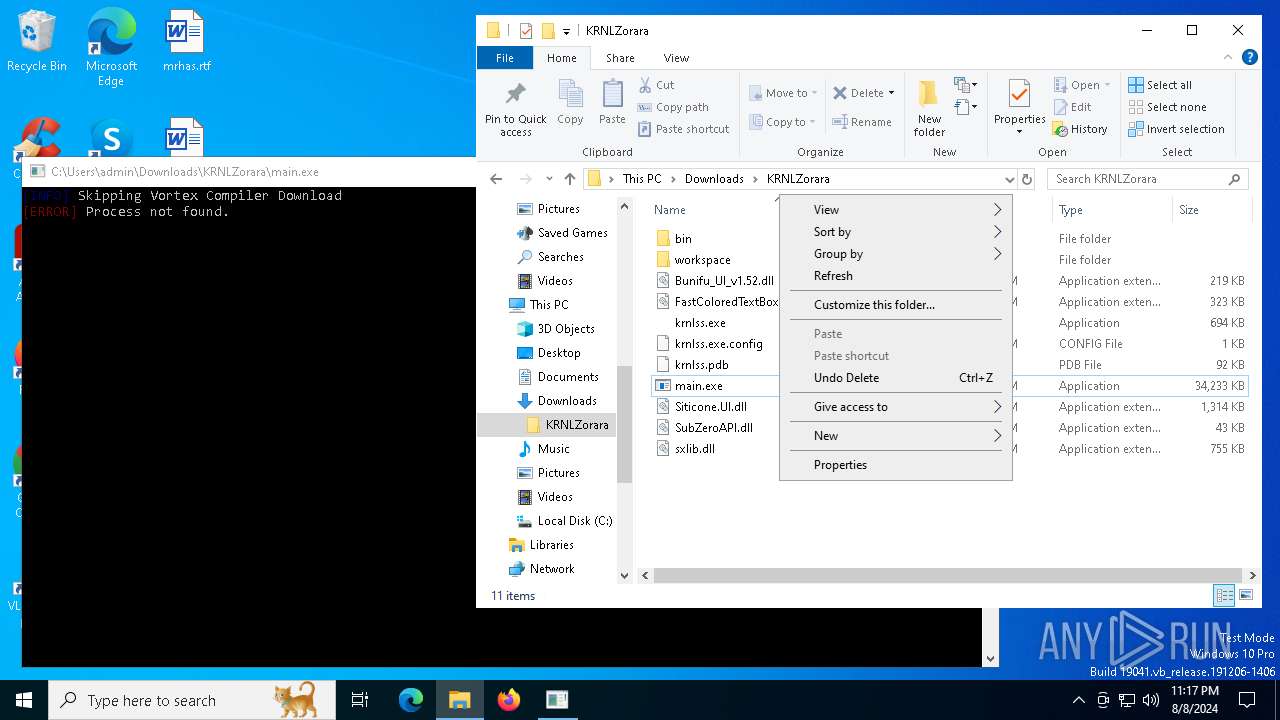Select SubZeroAPI.dll file
The width and height of the screenshot is (1280, 720).
(x=704, y=428)
